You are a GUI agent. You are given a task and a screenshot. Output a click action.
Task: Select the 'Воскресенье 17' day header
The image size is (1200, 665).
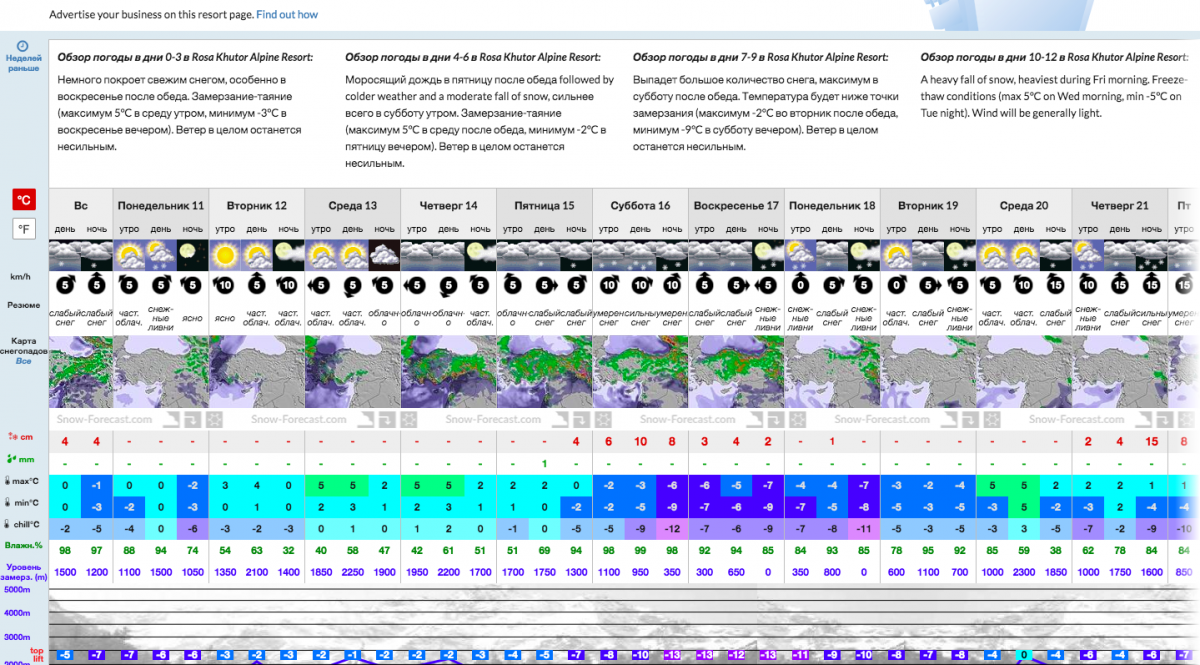(x=737, y=206)
